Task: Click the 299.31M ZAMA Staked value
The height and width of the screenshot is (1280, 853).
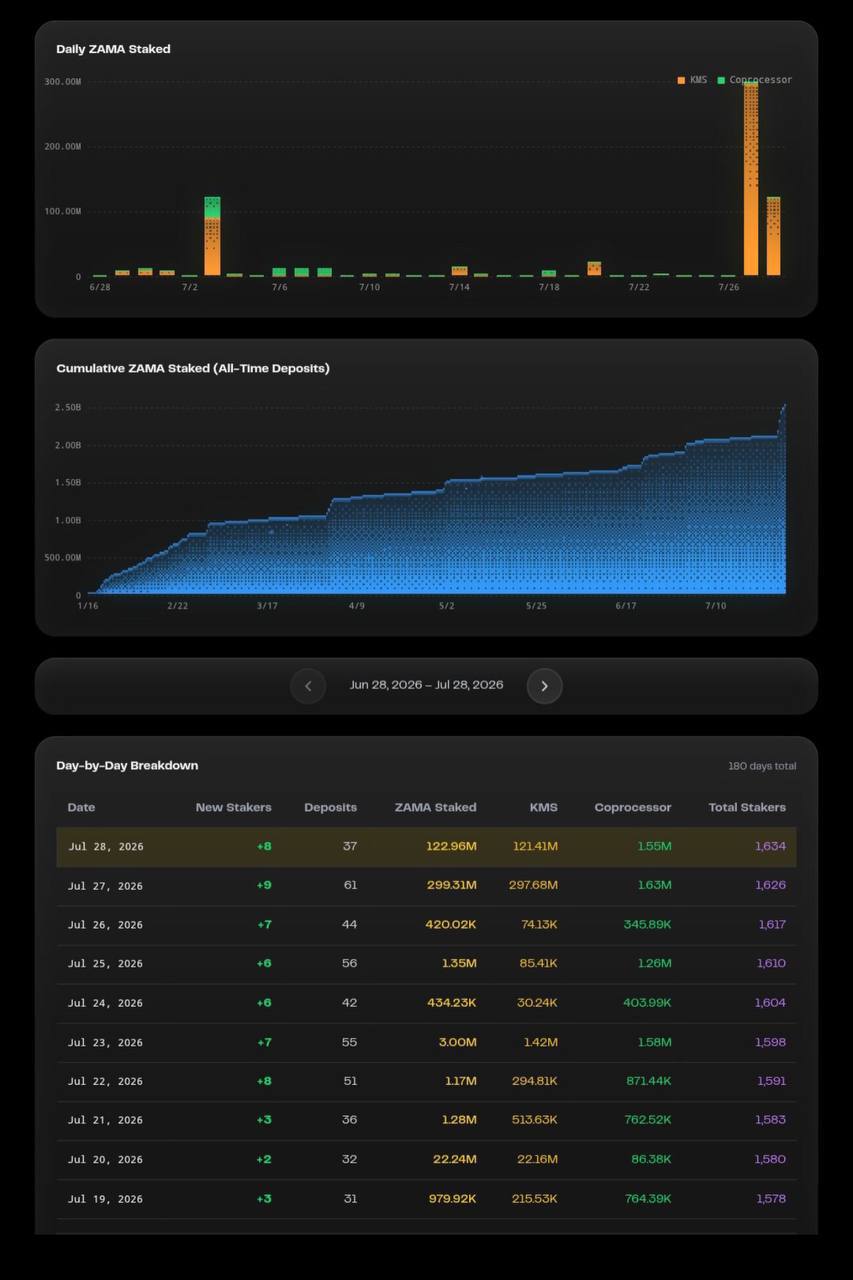Action: click(x=452, y=885)
